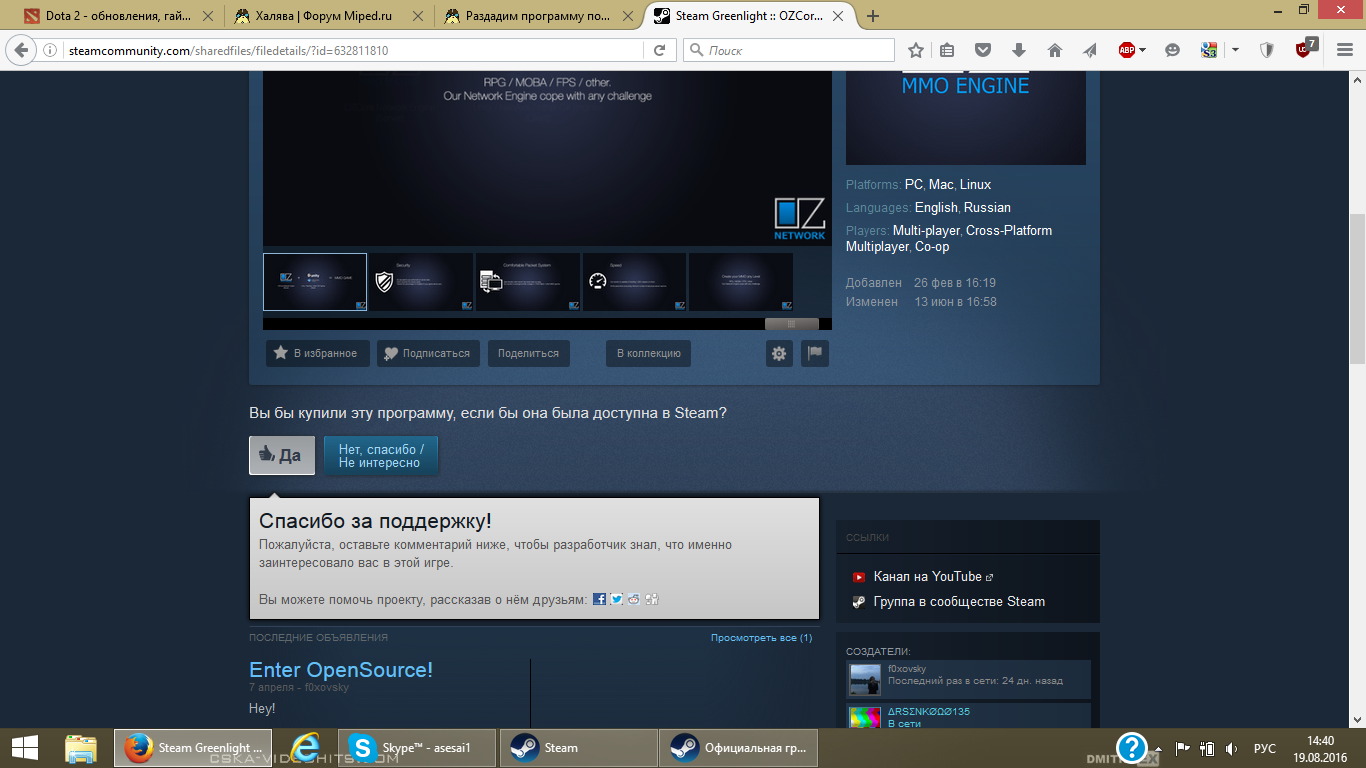The image size is (1366, 768).
Task: Click the В коллекцию button
Action: pos(648,353)
